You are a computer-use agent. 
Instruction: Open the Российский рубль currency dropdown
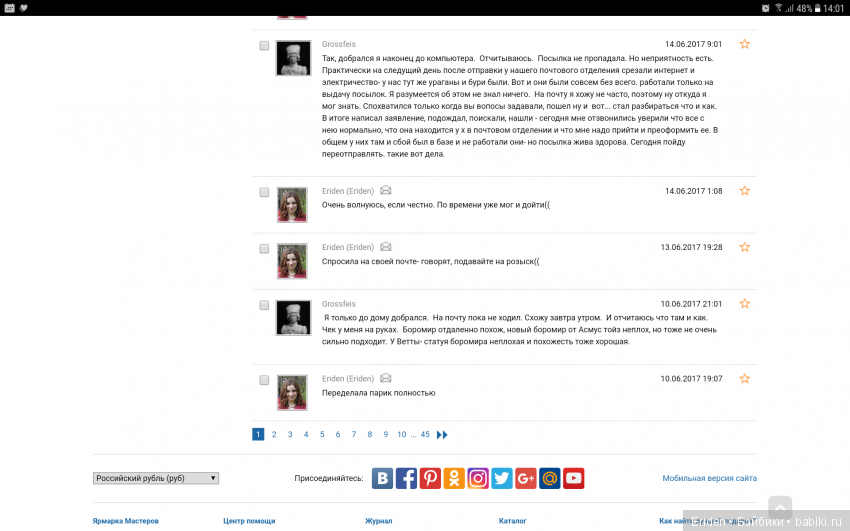[x=156, y=478]
